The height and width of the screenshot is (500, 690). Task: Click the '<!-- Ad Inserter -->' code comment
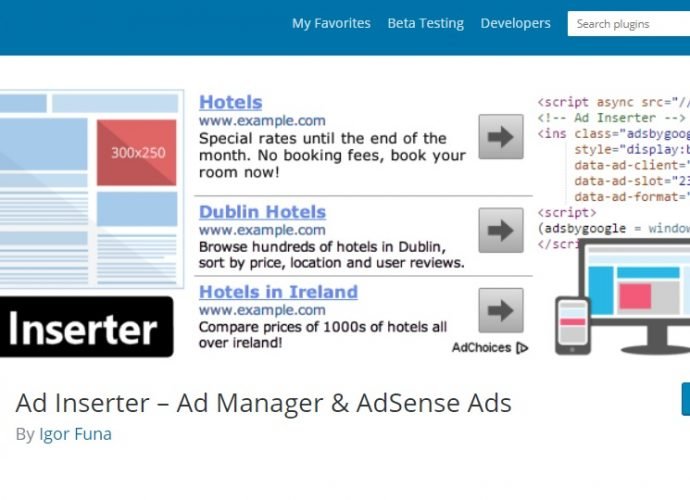pyautogui.click(x=611, y=118)
